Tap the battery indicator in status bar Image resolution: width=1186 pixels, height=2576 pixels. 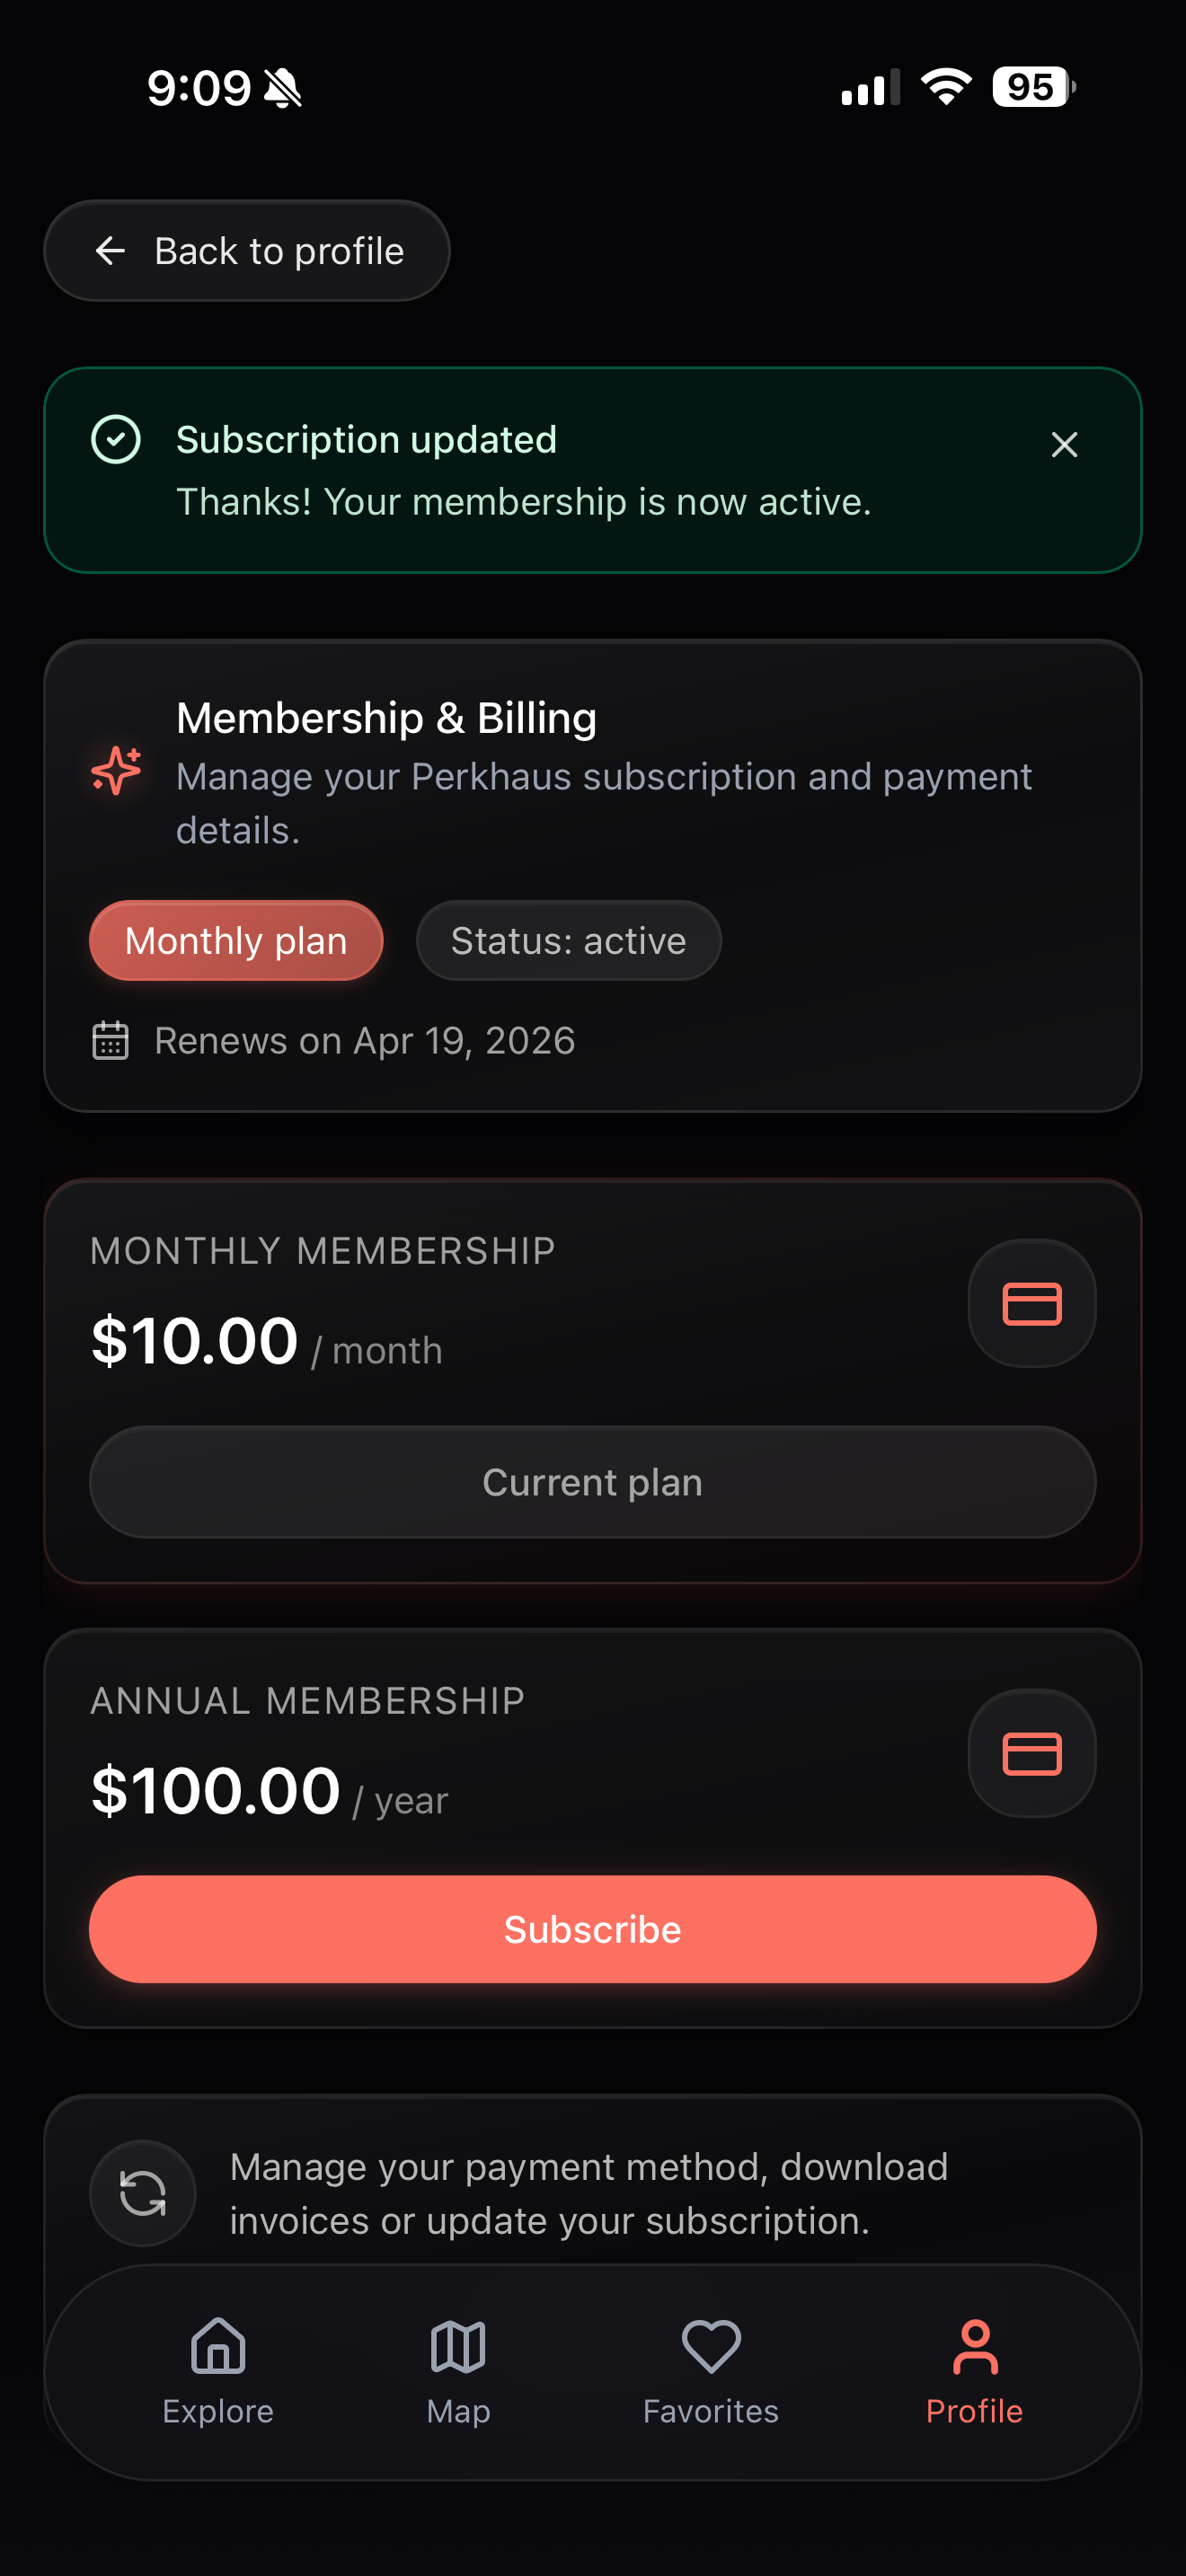1033,87
